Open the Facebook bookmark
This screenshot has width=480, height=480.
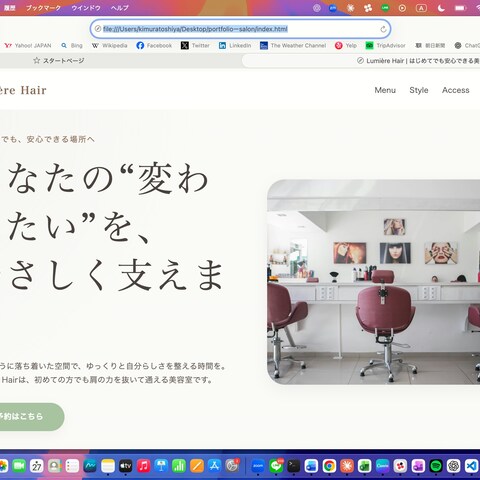point(154,45)
